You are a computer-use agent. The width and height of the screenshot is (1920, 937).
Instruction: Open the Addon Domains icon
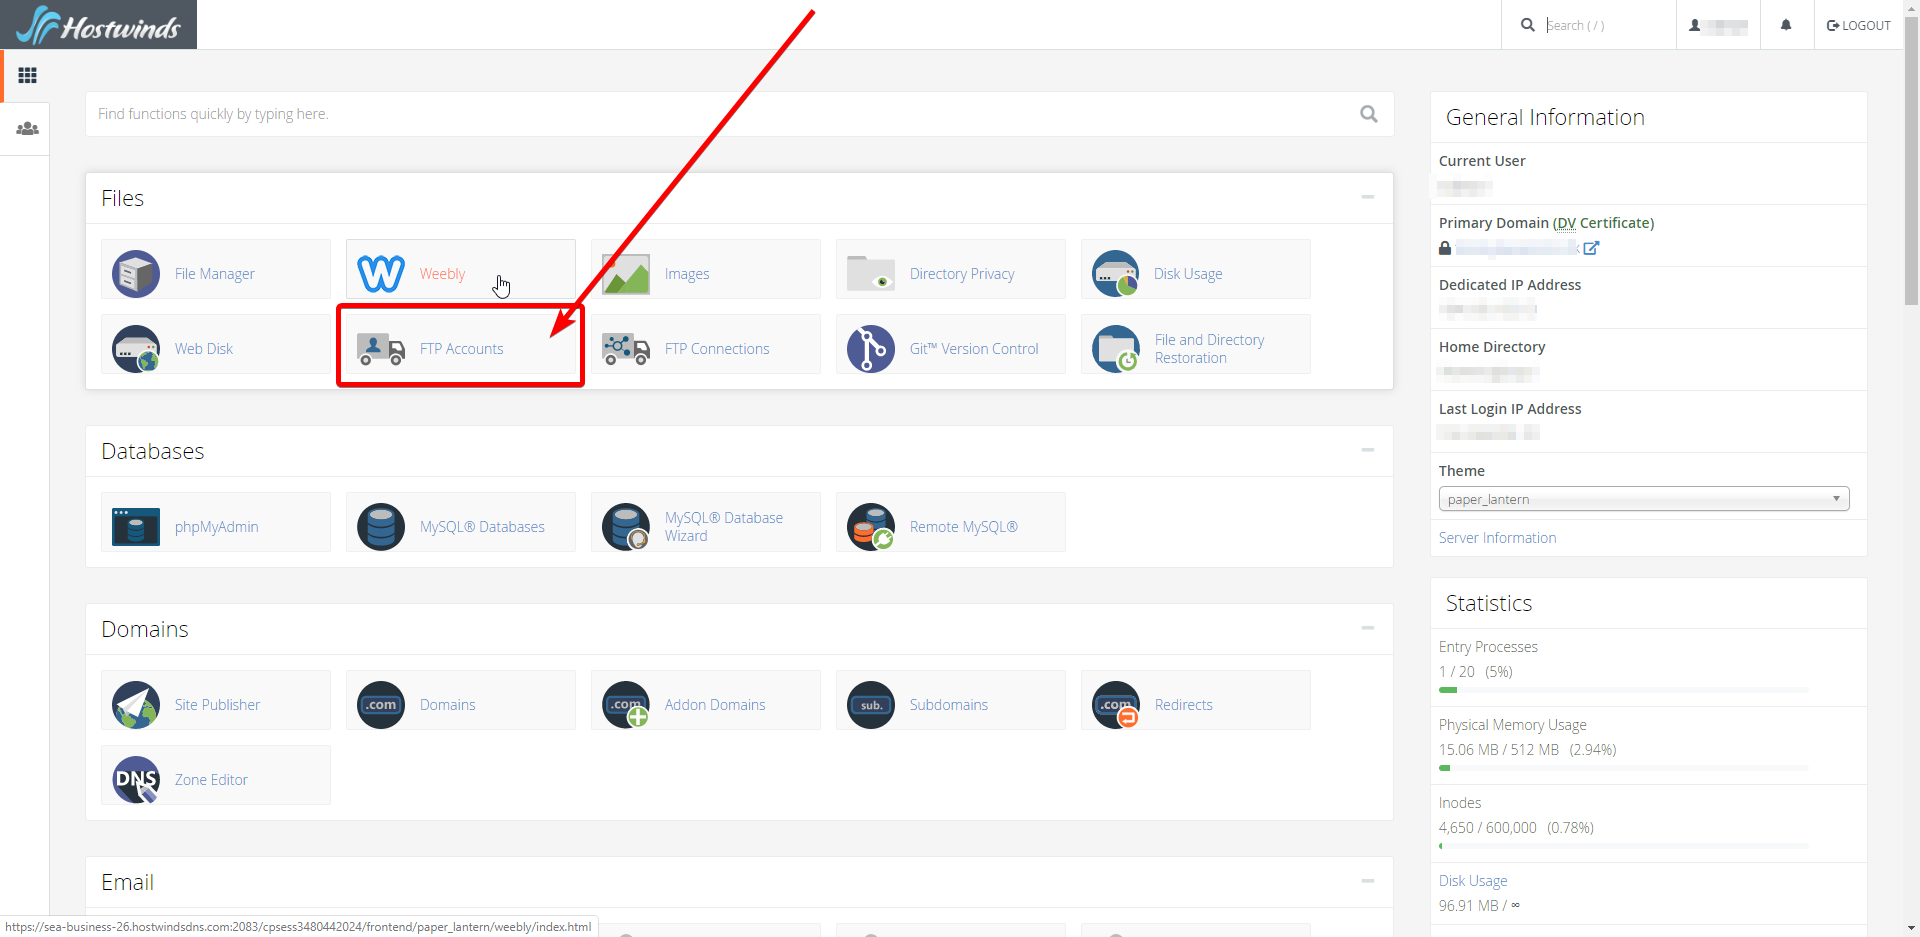[626, 705]
